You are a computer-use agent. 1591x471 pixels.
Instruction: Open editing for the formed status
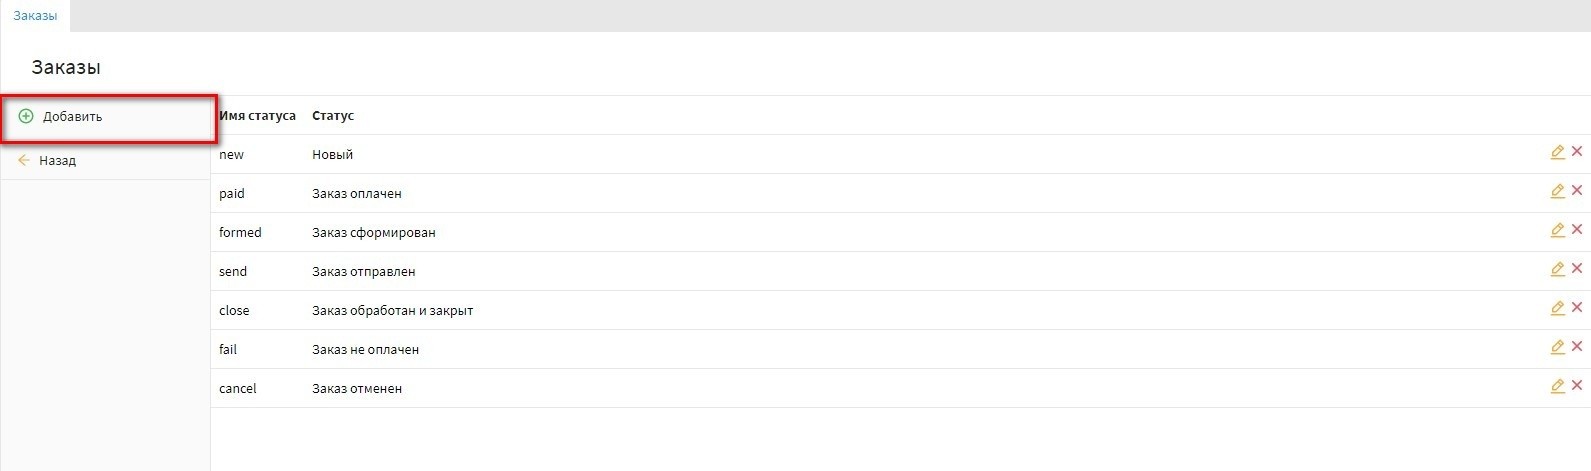(x=1557, y=230)
